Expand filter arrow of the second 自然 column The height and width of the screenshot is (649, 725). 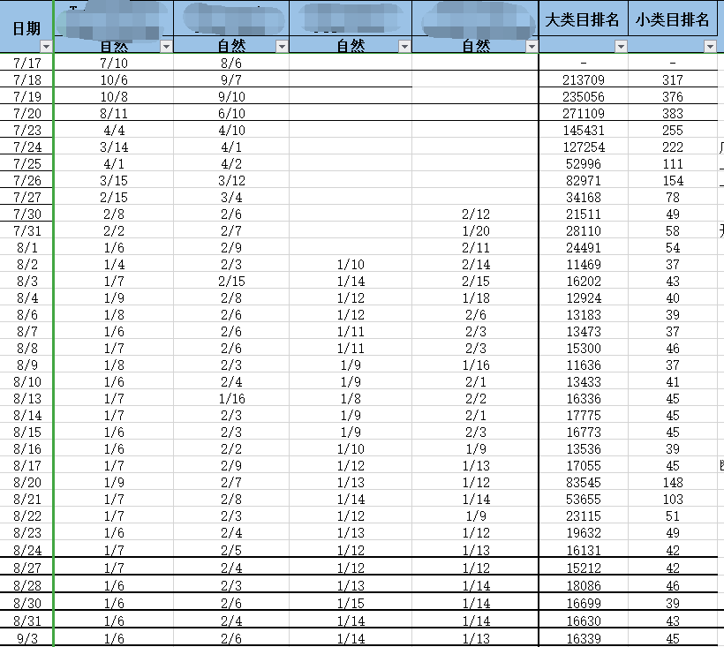[281, 47]
